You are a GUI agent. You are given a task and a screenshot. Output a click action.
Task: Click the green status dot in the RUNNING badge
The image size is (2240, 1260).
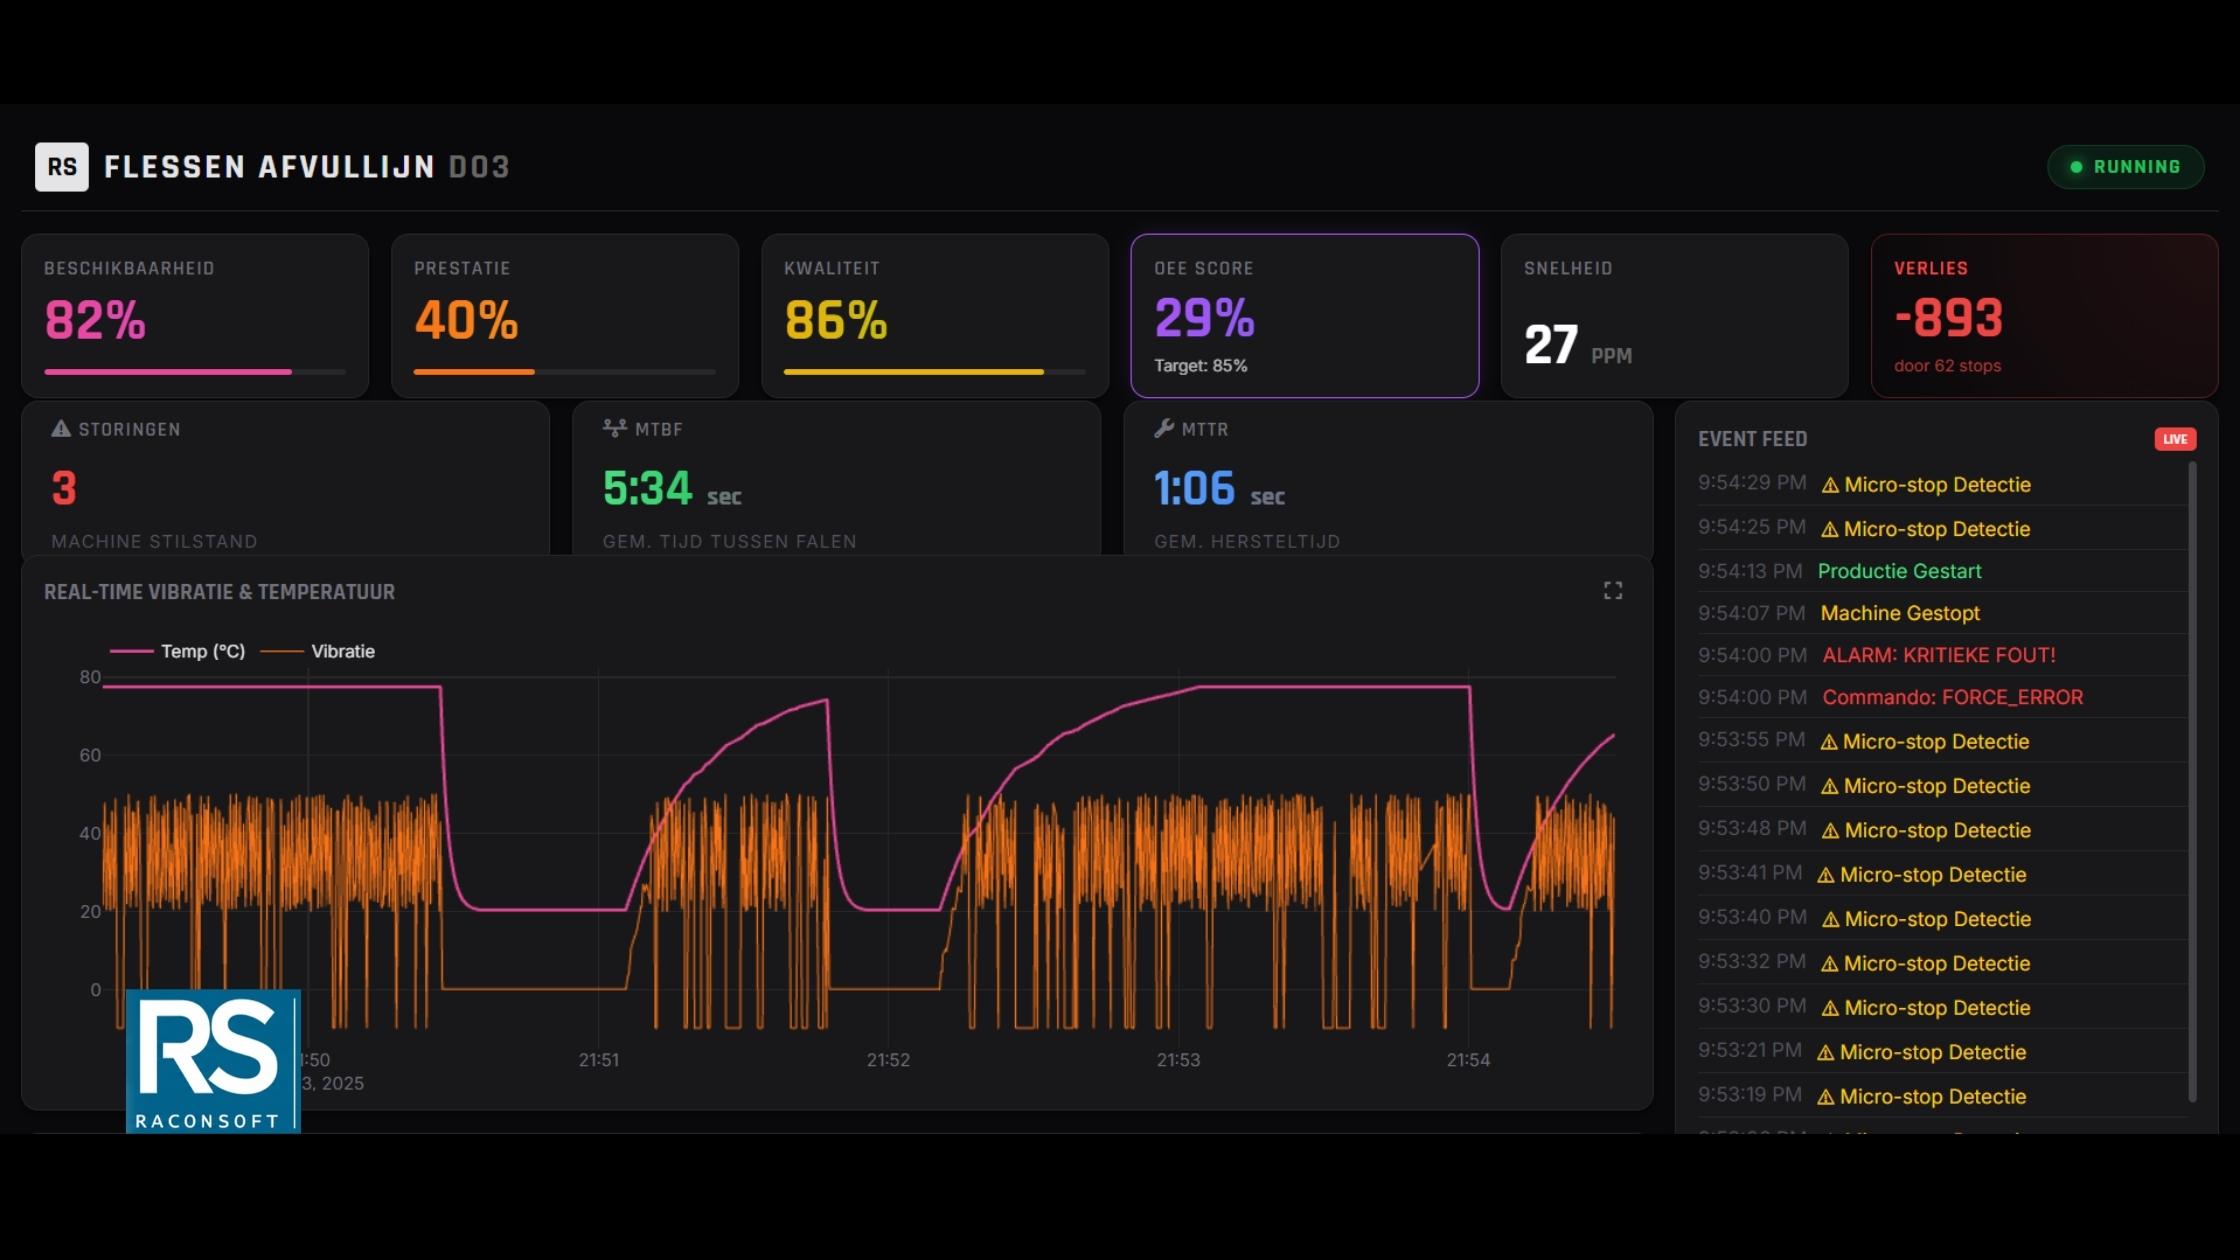(x=2078, y=166)
